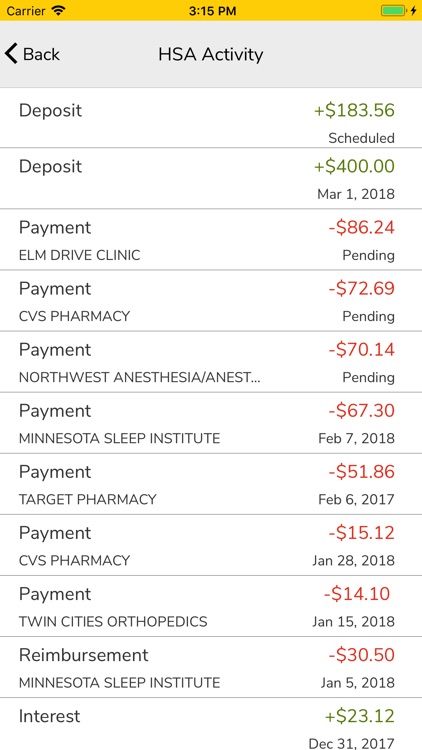This screenshot has width=422, height=750.
Task: Tap the battery indicator icon
Action: (394, 11)
